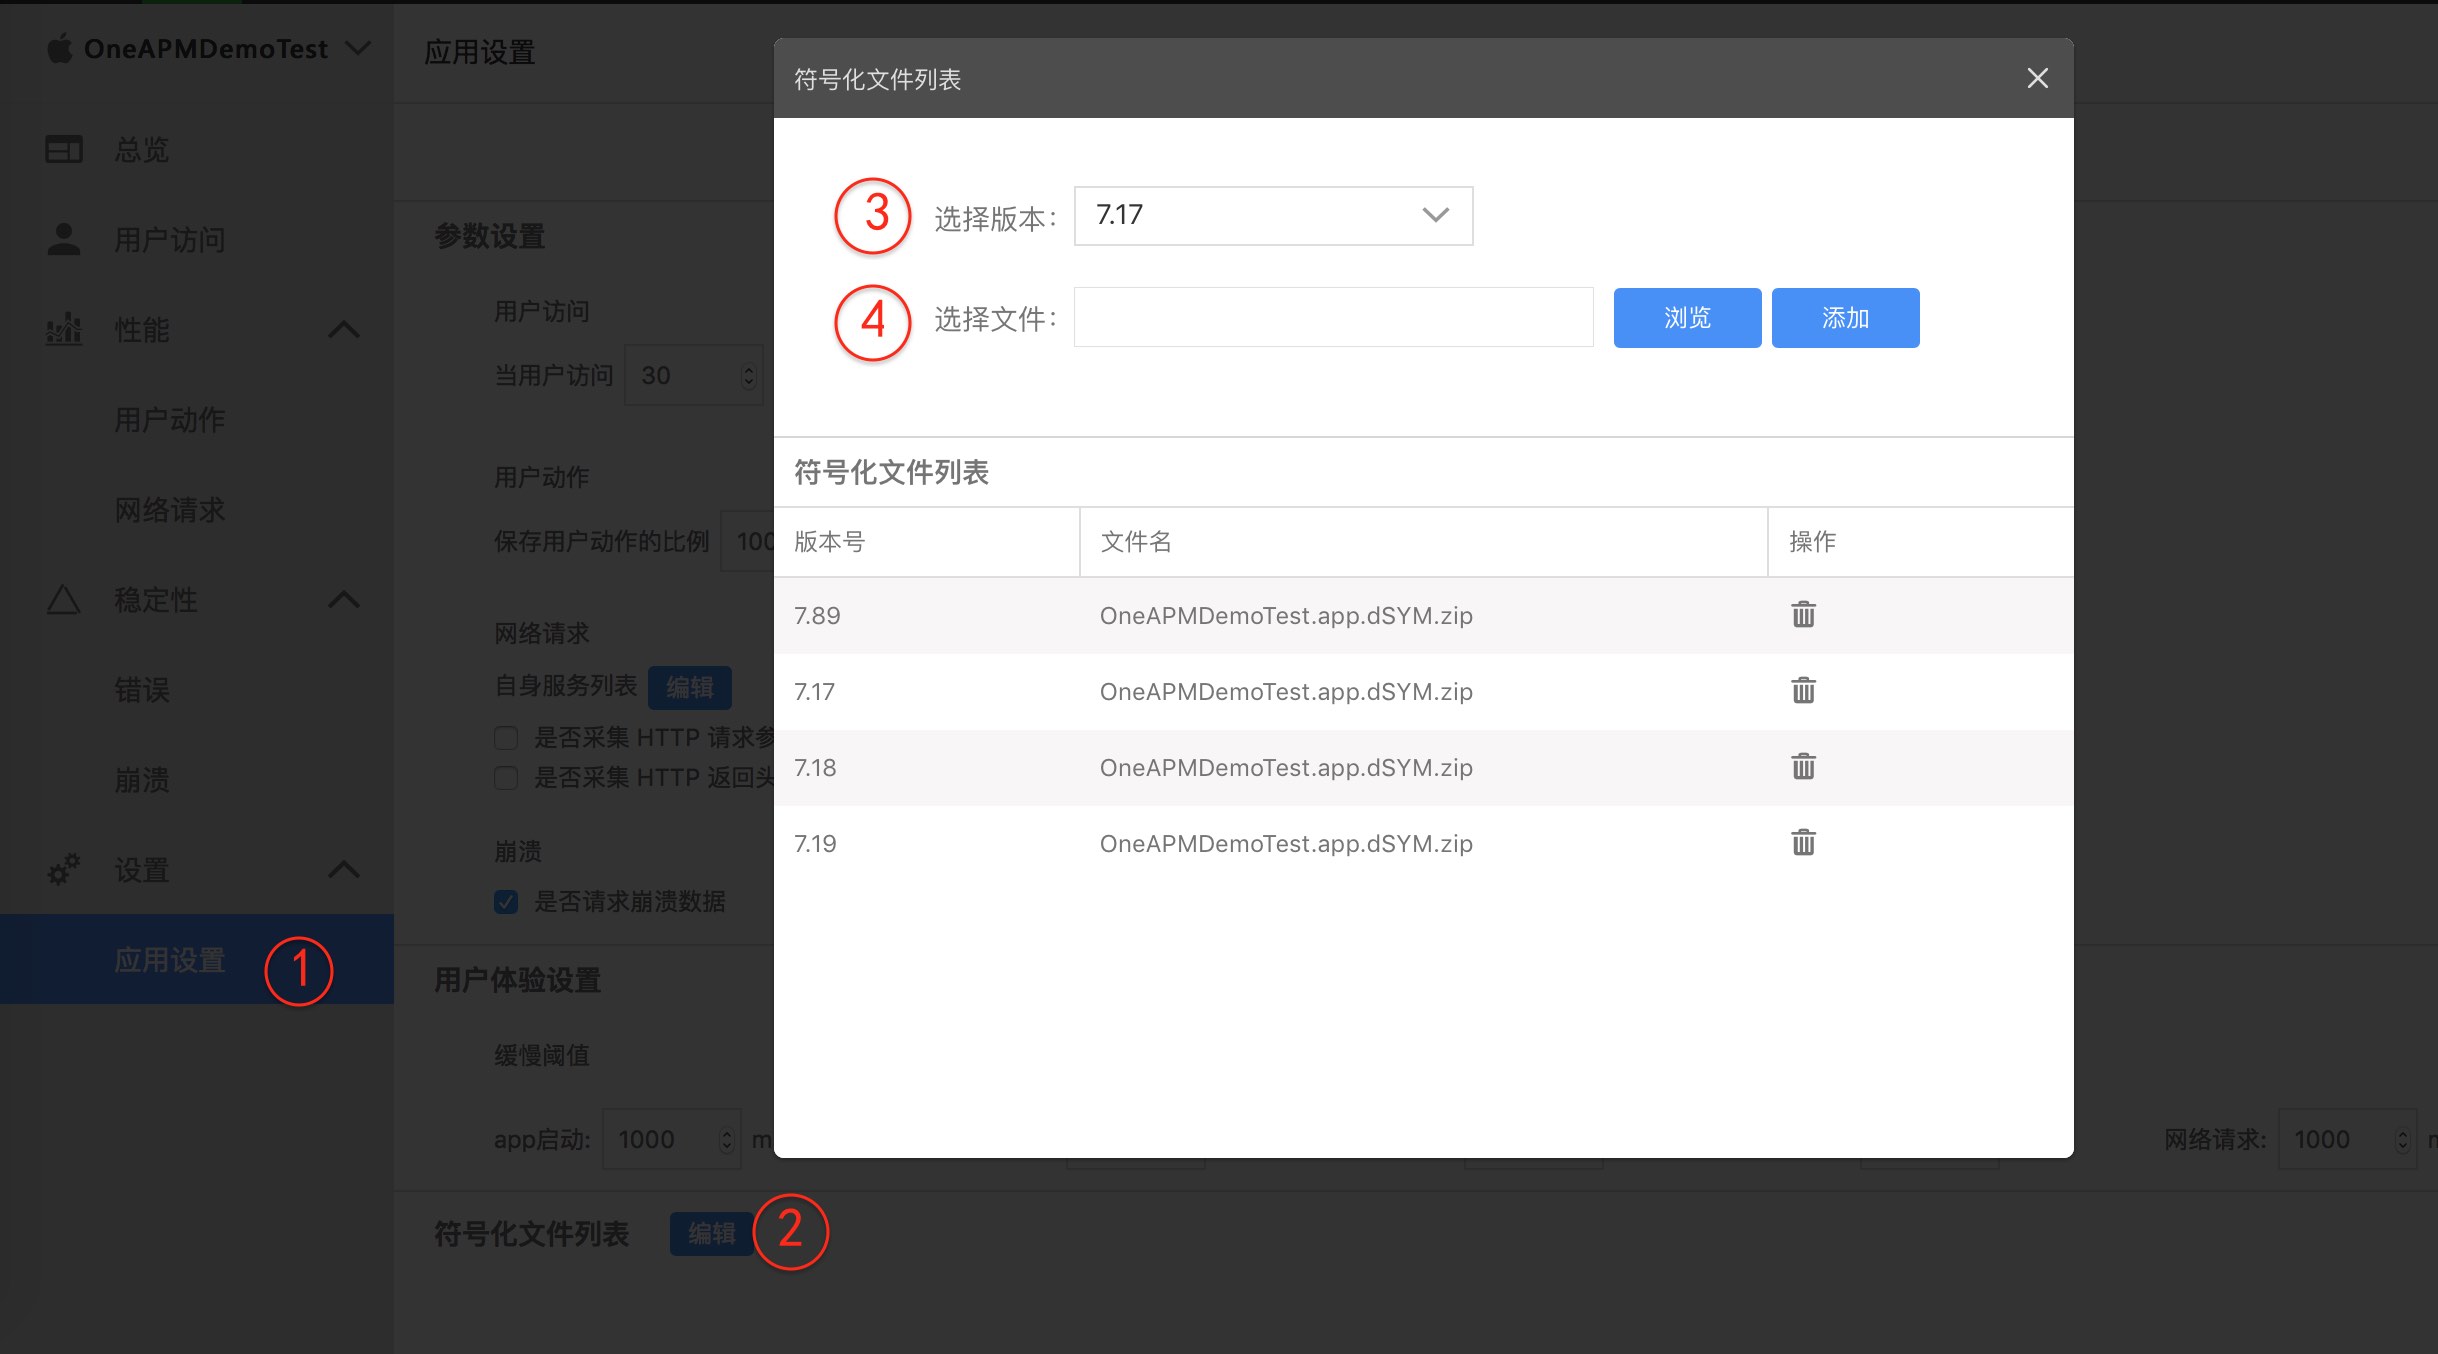This screenshot has width=2438, height=1354.
Task: Click the 设置 gears icon
Action: pyautogui.click(x=64, y=869)
